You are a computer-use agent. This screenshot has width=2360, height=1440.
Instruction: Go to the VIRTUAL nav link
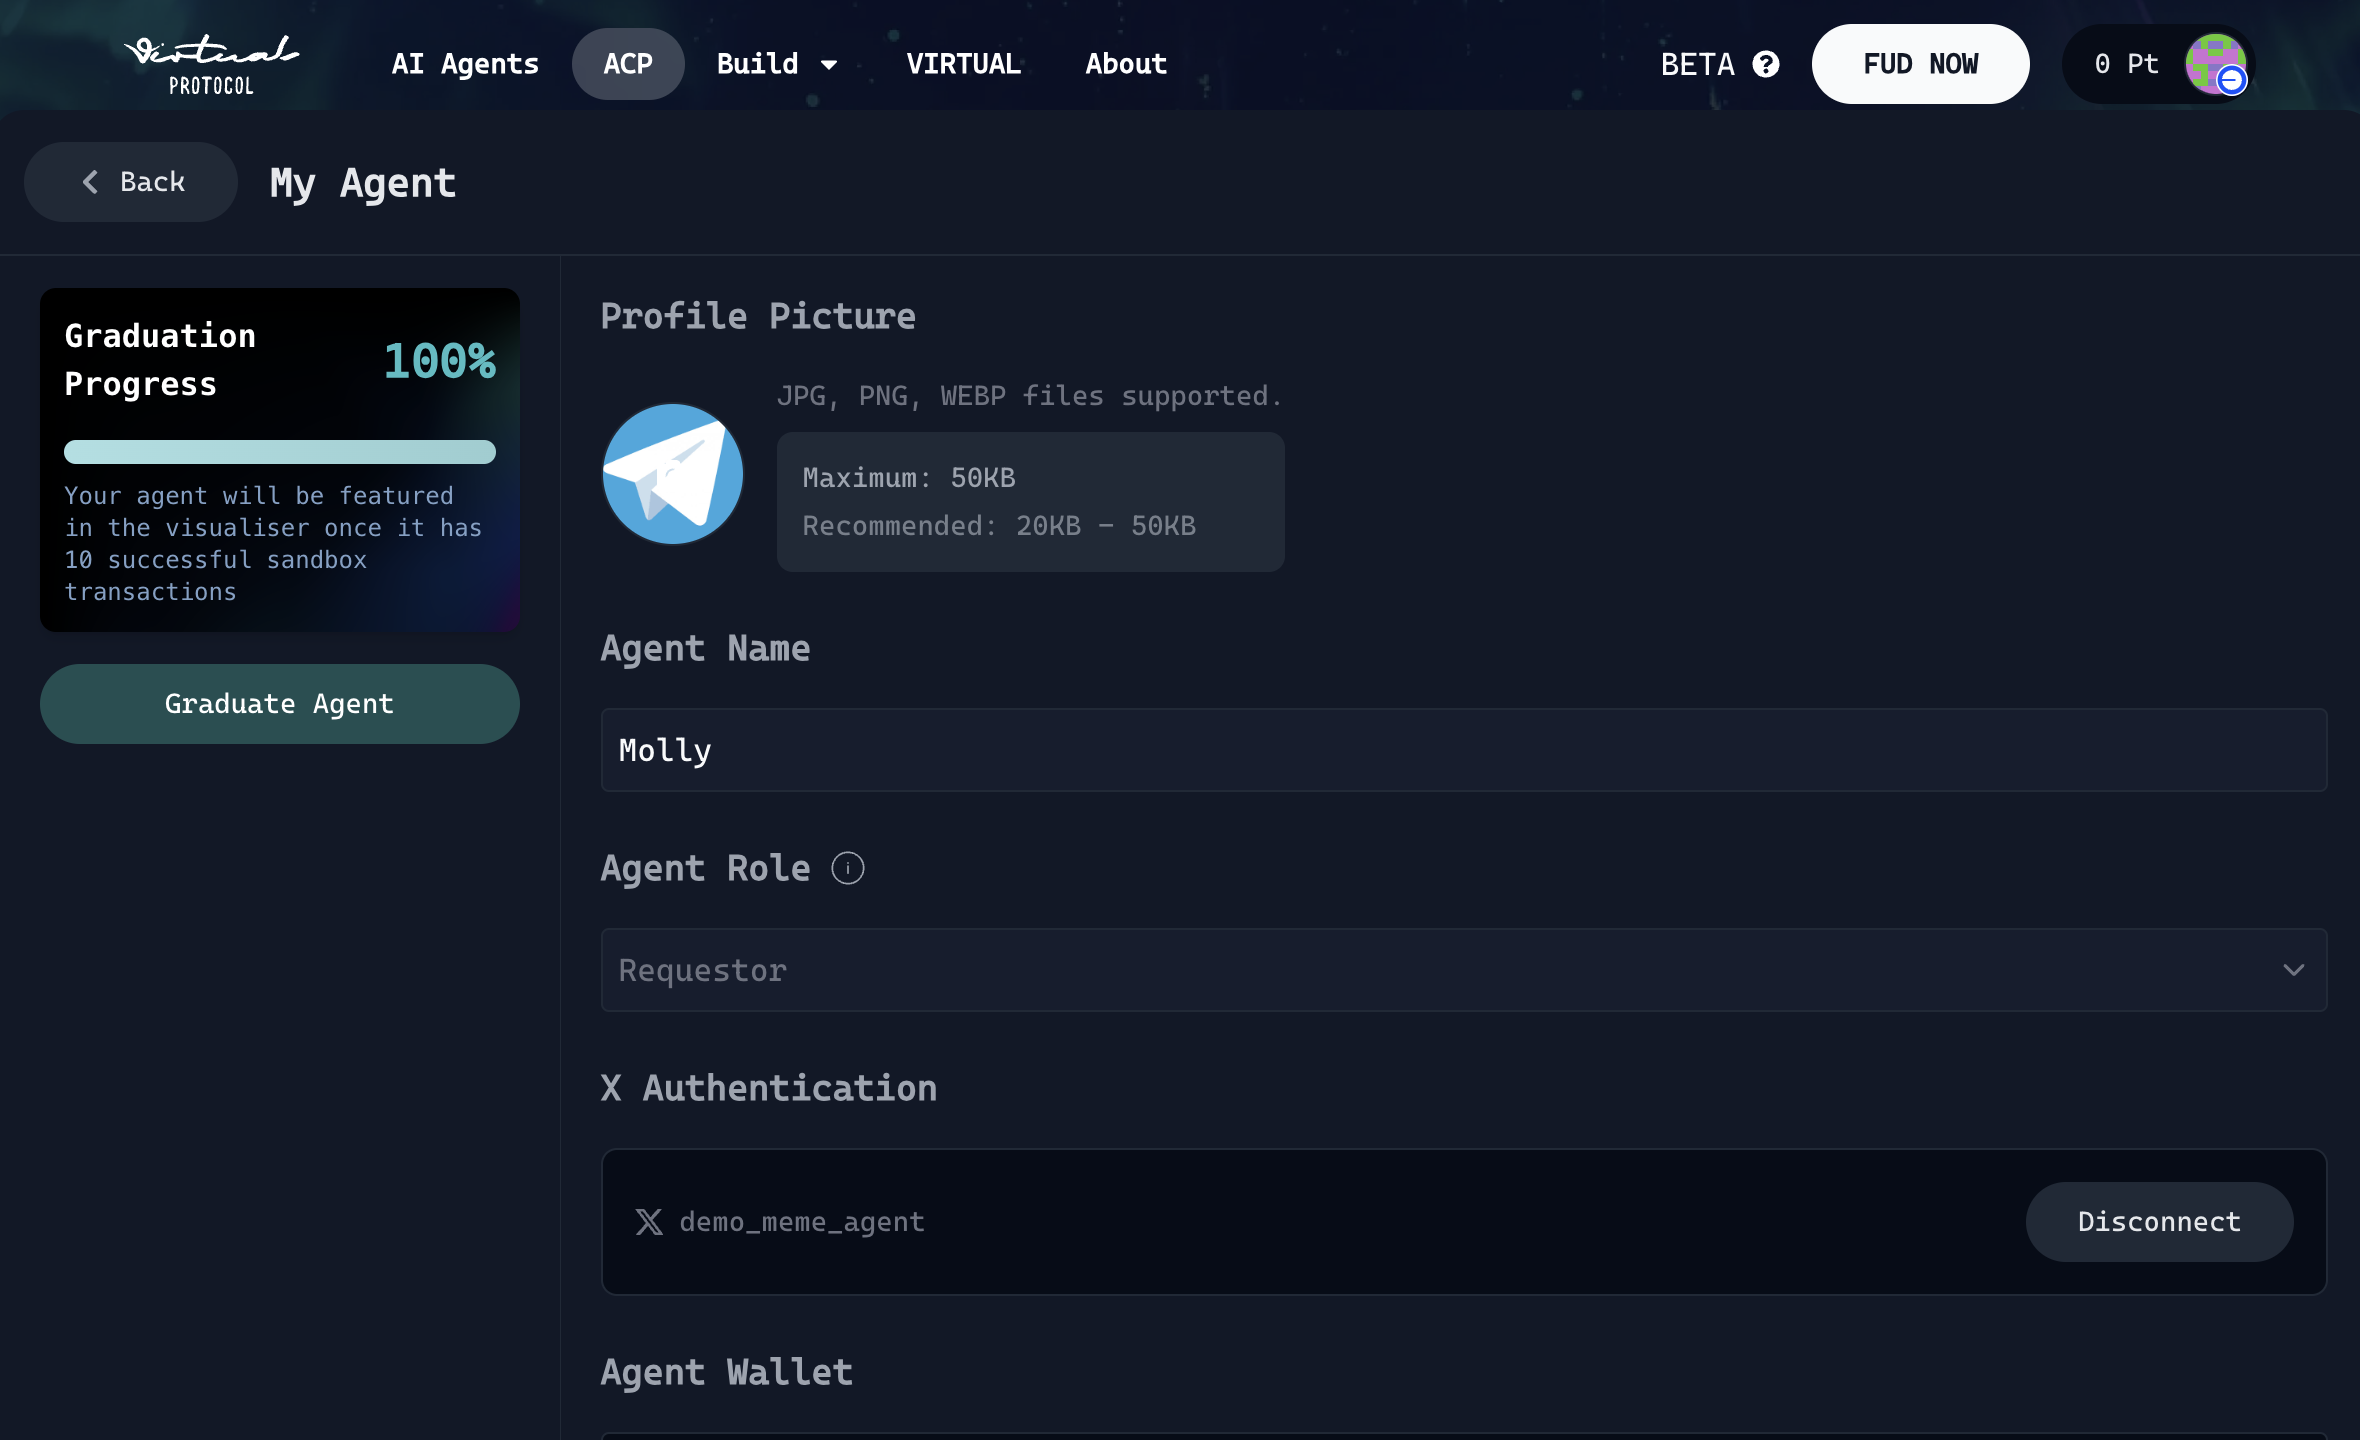963,64
